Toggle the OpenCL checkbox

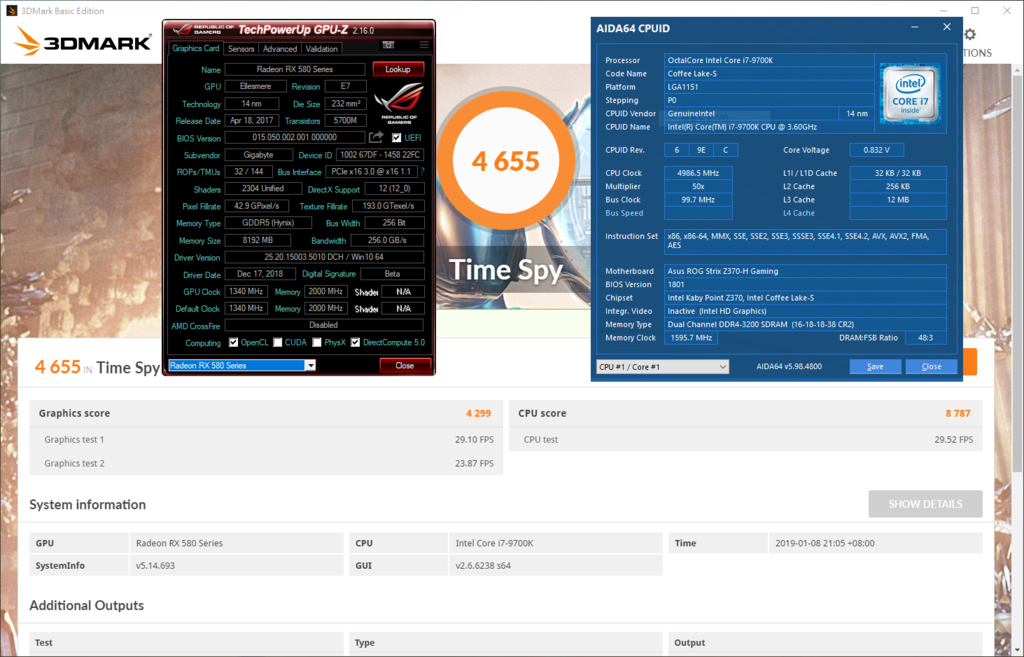point(233,342)
